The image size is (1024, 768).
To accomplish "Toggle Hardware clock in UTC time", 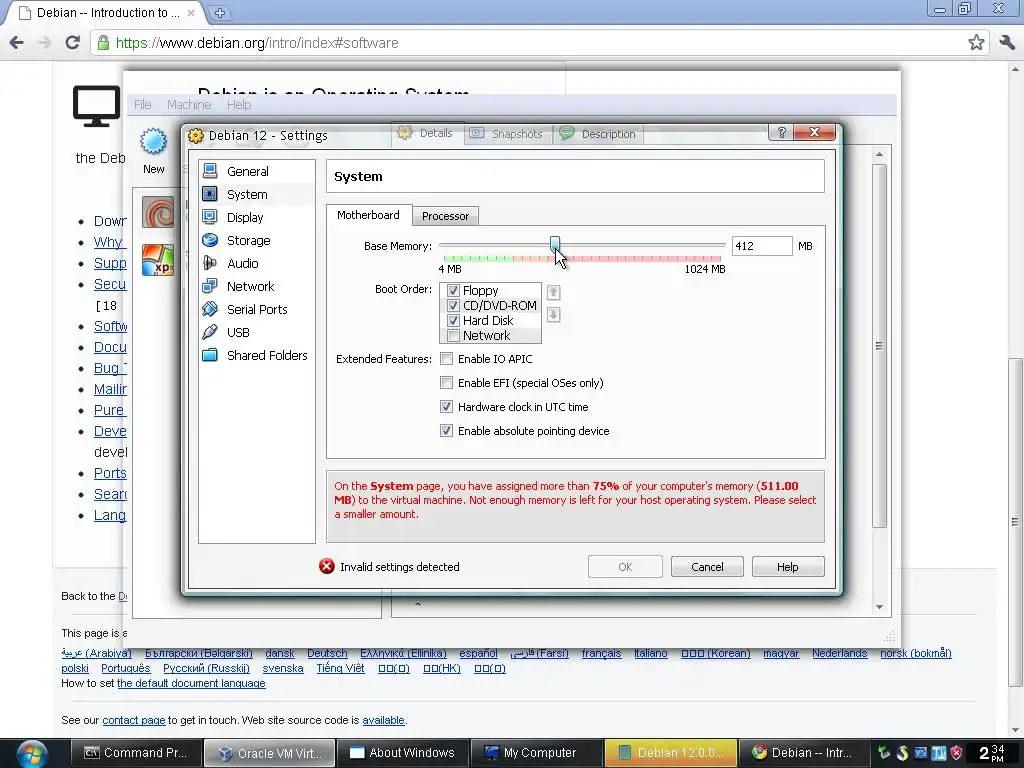I will (447, 407).
